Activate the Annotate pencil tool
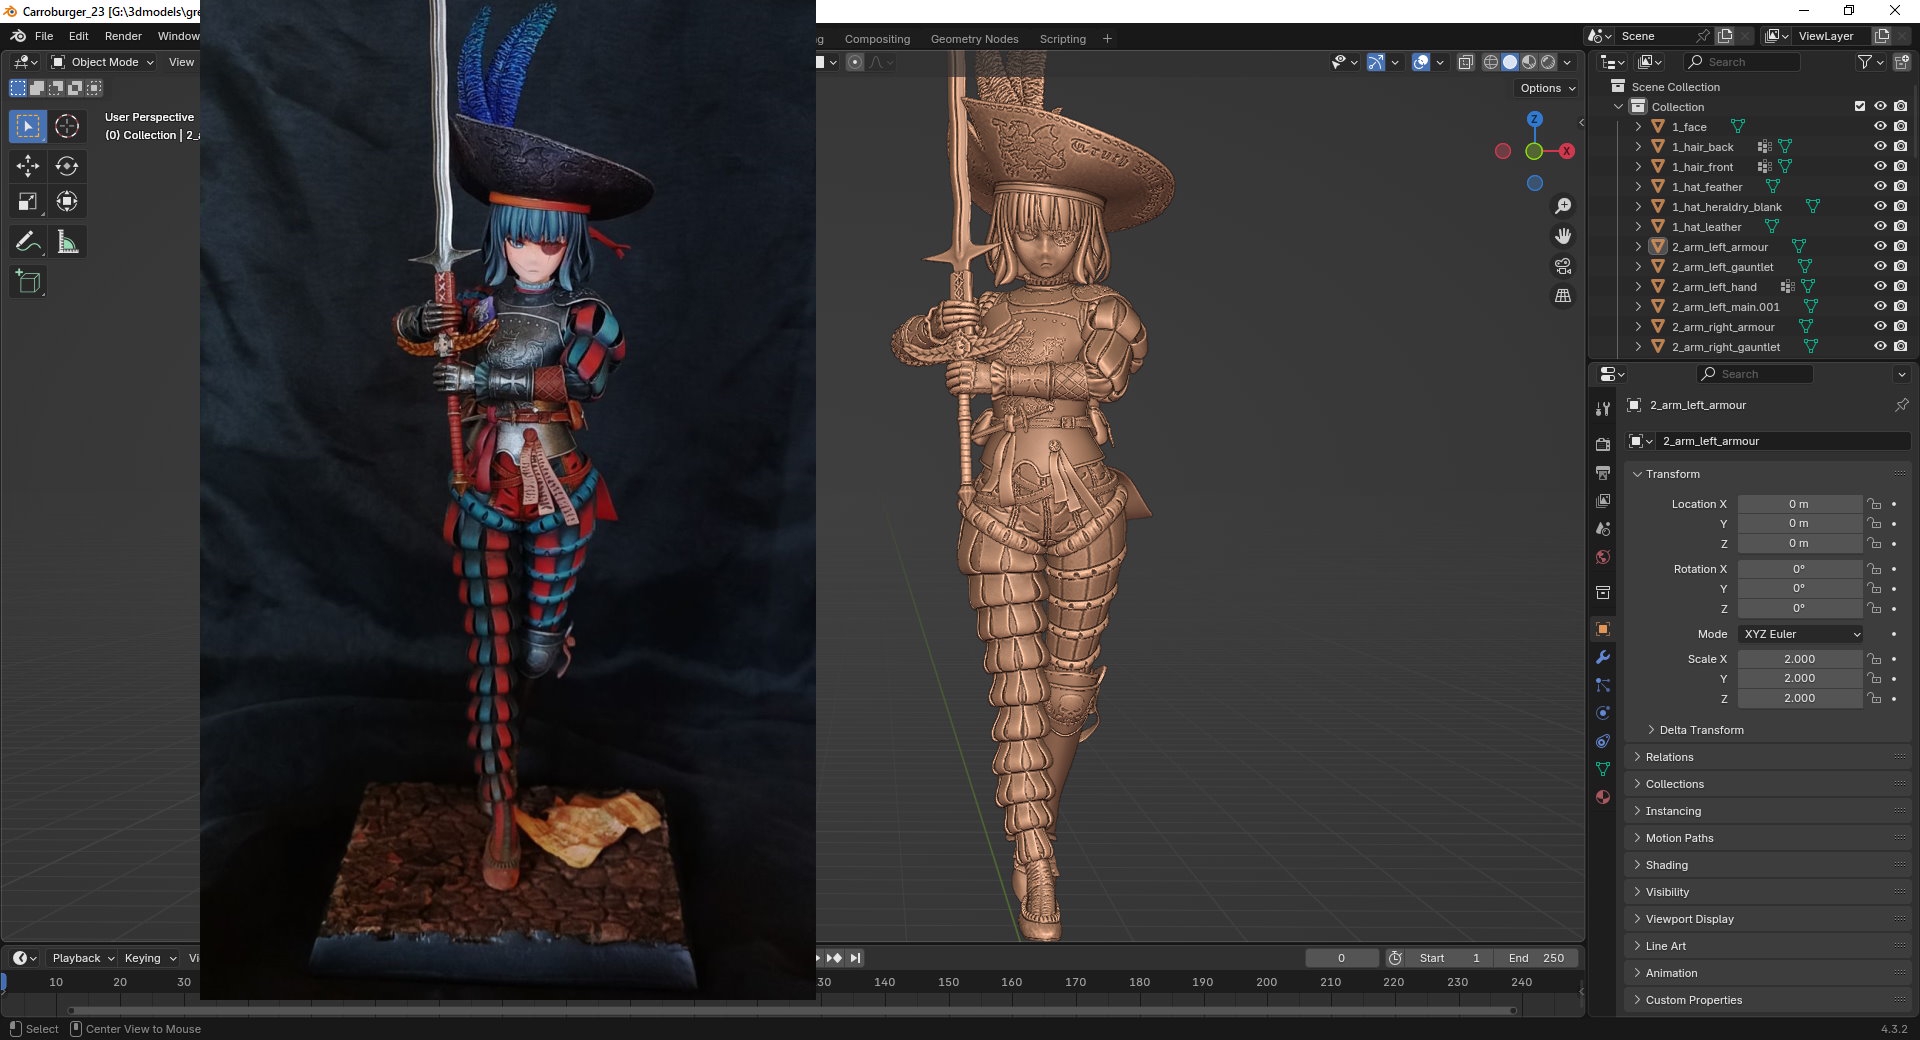This screenshot has height=1040, width=1920. tap(27, 242)
